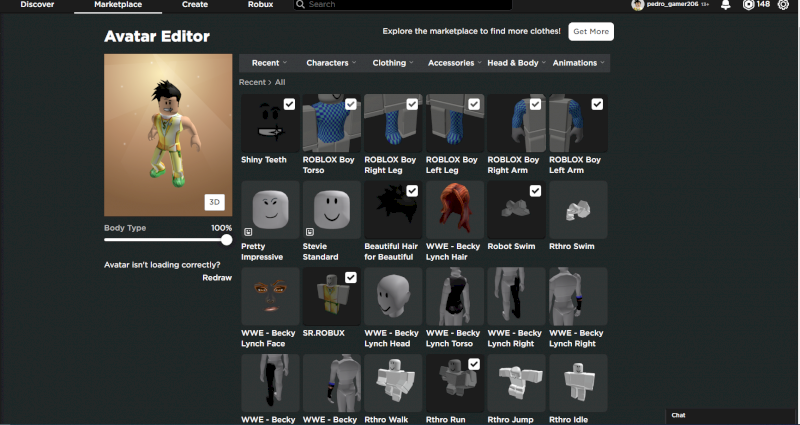
Task: Click the Redraw link
Action: point(217,277)
